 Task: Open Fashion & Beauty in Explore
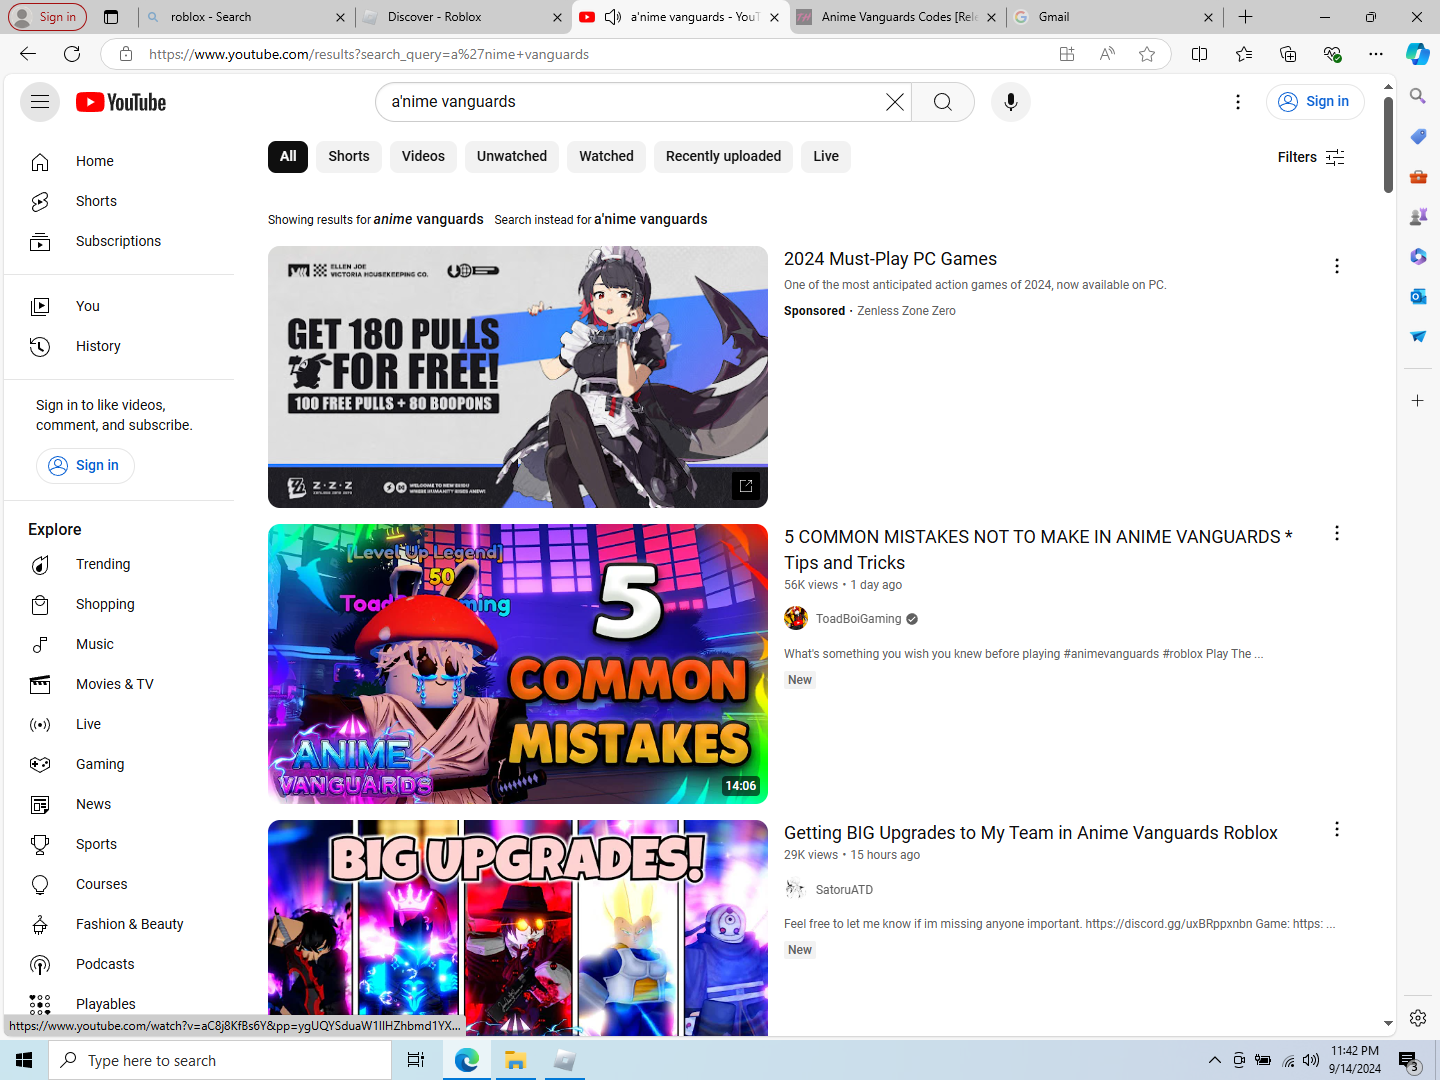point(120,924)
